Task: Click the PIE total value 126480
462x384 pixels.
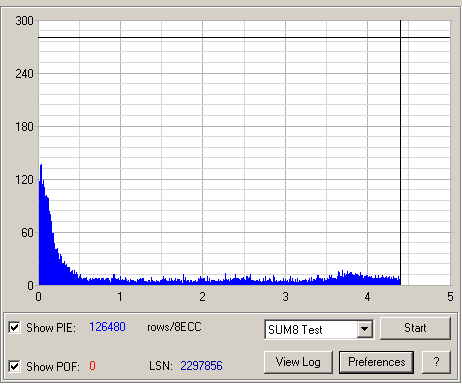Action: coord(107,327)
